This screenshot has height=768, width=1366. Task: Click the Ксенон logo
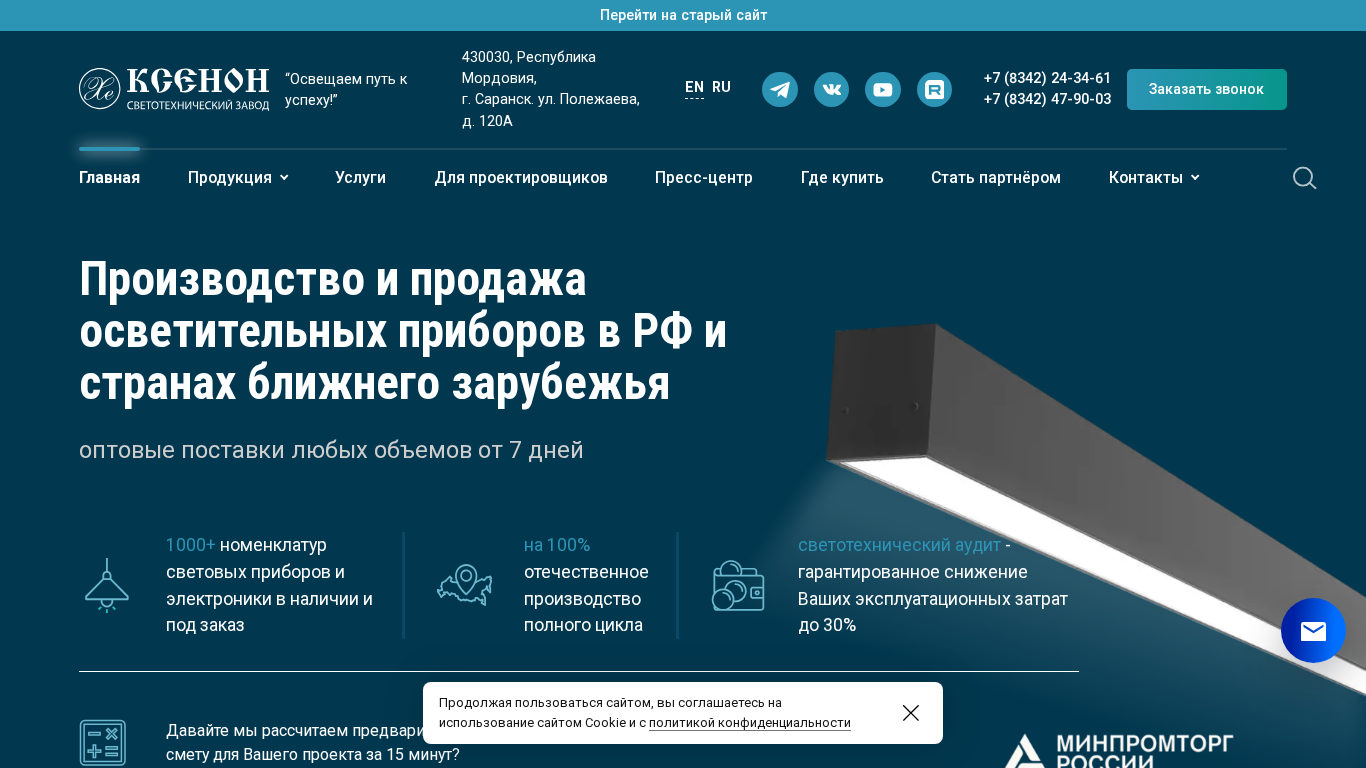(x=174, y=89)
